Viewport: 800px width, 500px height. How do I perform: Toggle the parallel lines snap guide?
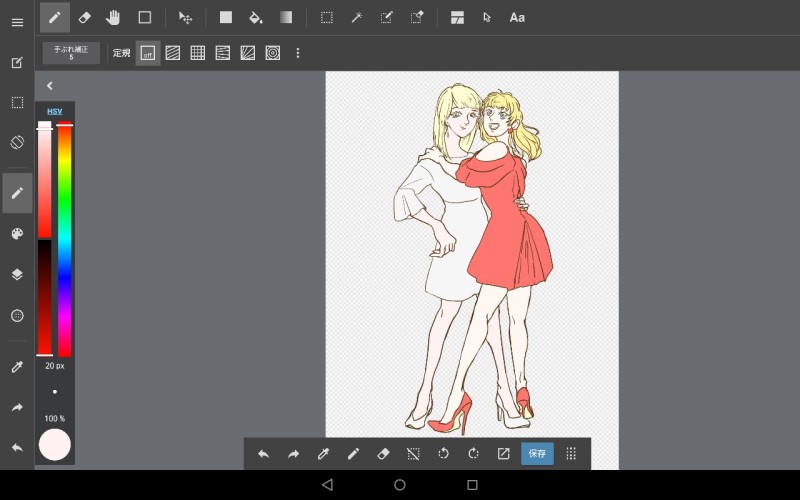(x=173, y=53)
